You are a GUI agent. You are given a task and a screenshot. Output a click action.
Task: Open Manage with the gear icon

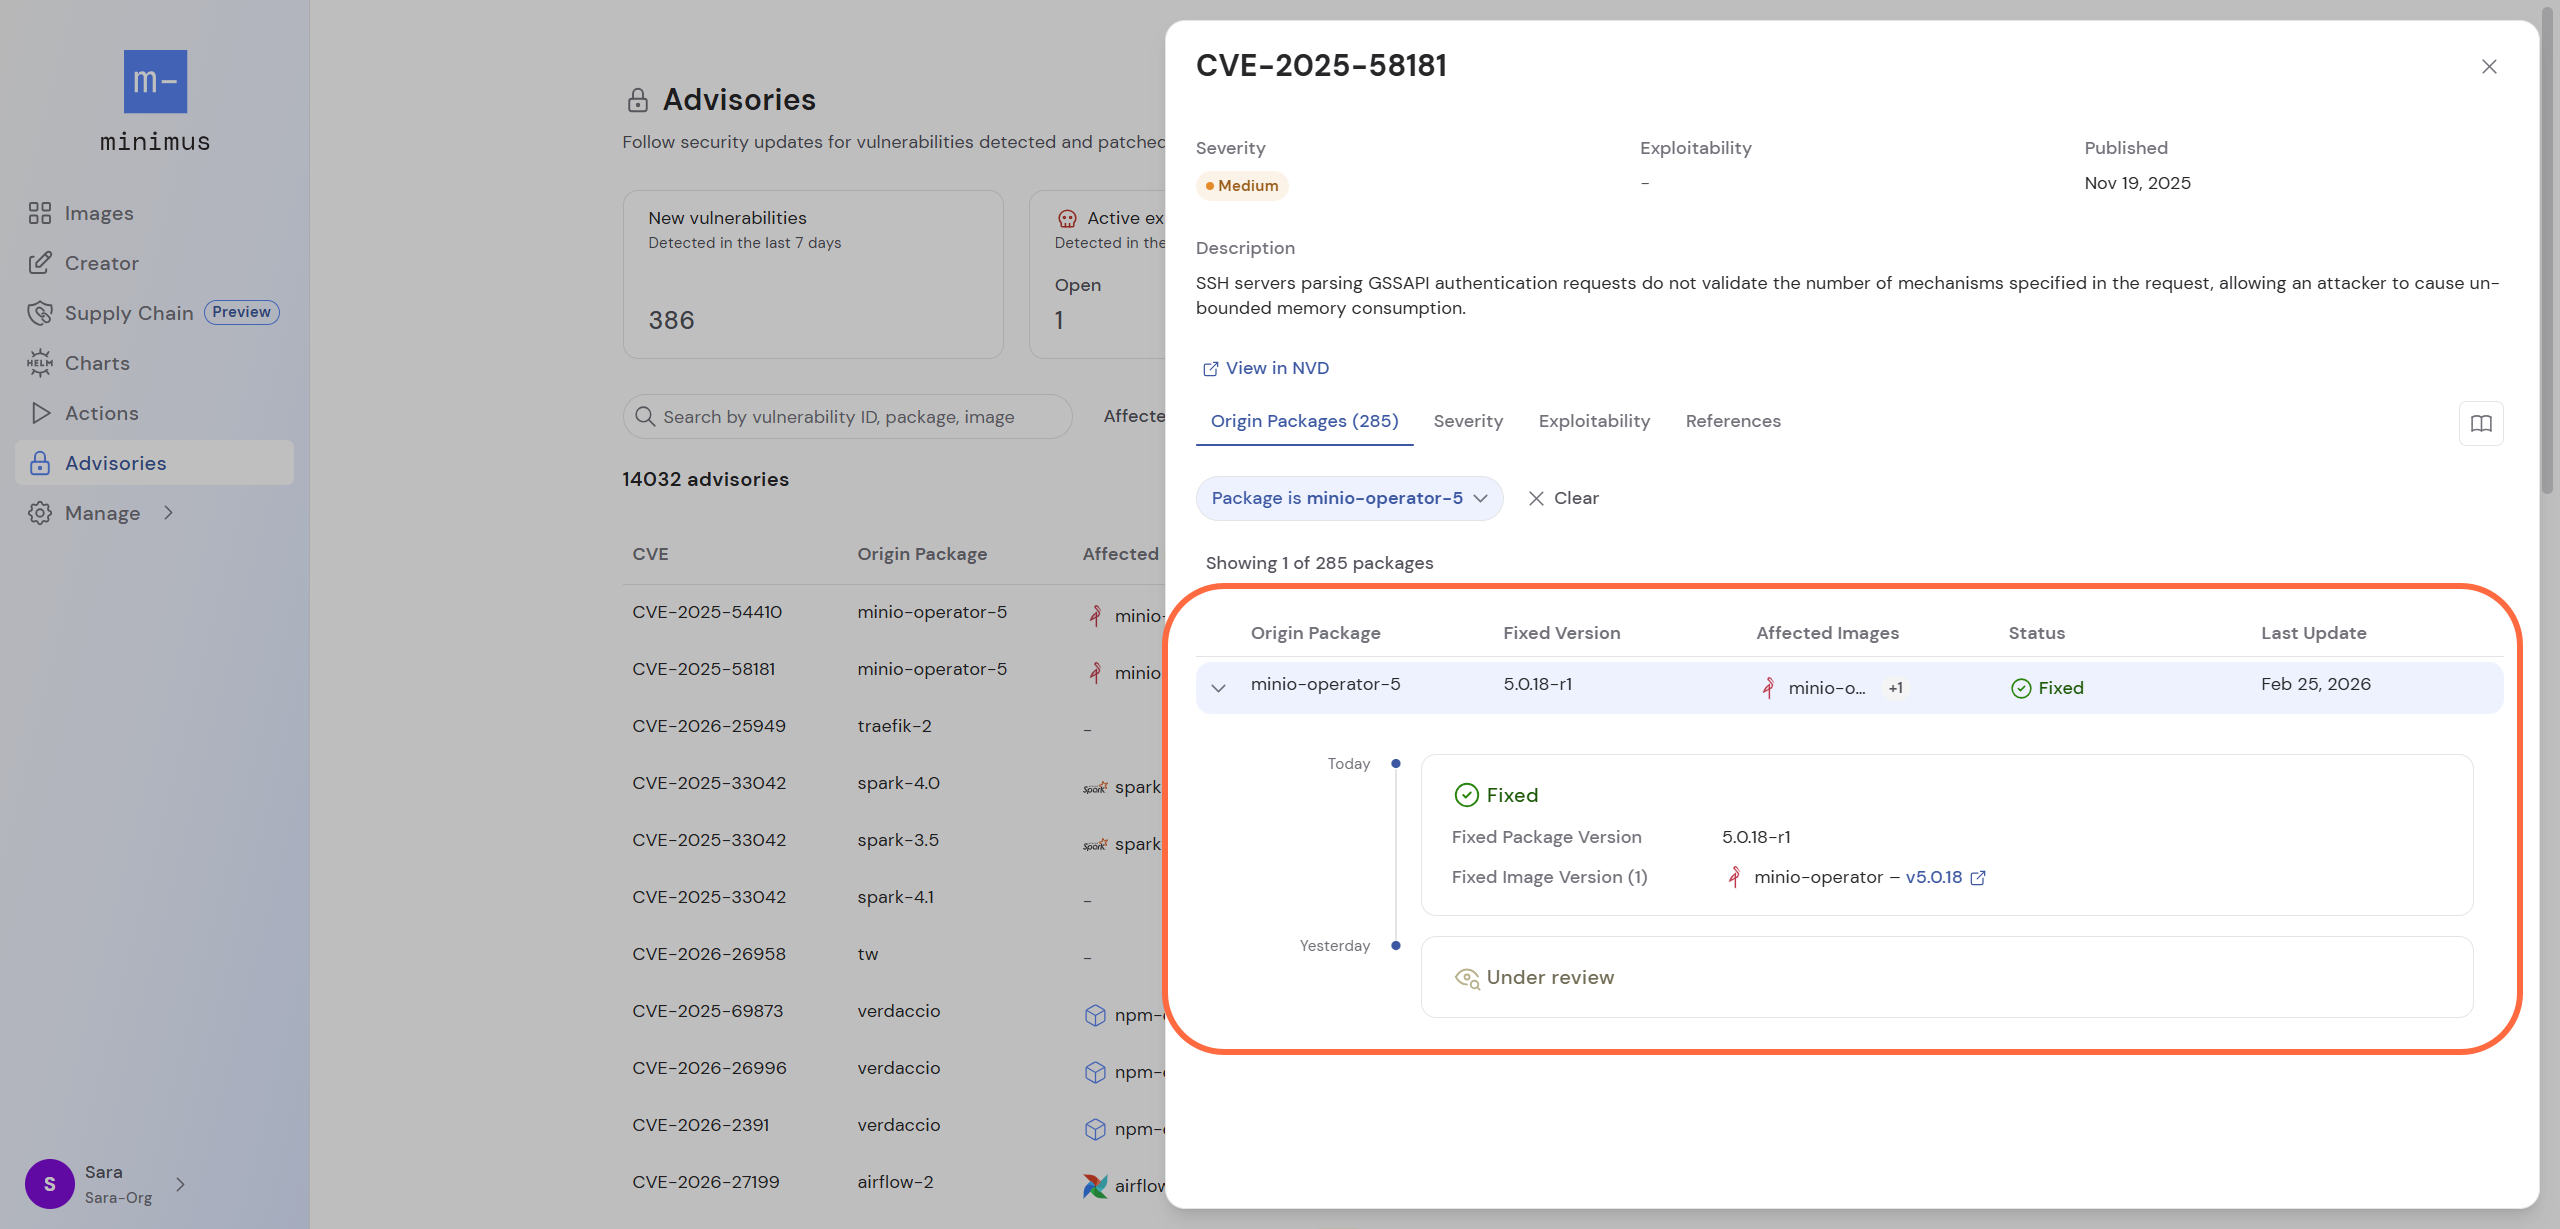(40, 513)
